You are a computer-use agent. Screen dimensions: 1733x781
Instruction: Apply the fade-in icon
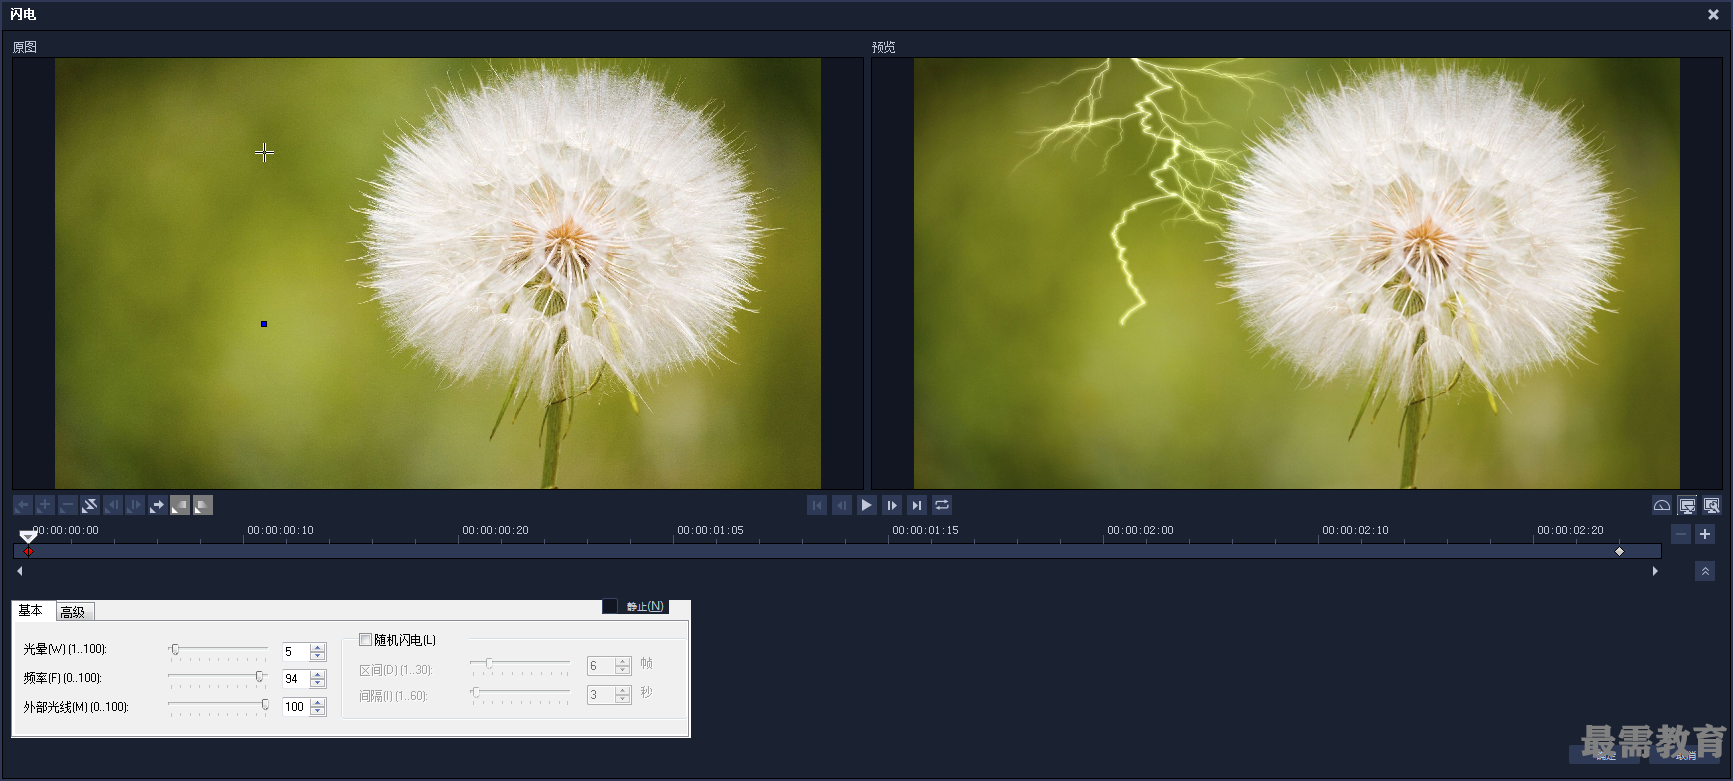coord(180,505)
